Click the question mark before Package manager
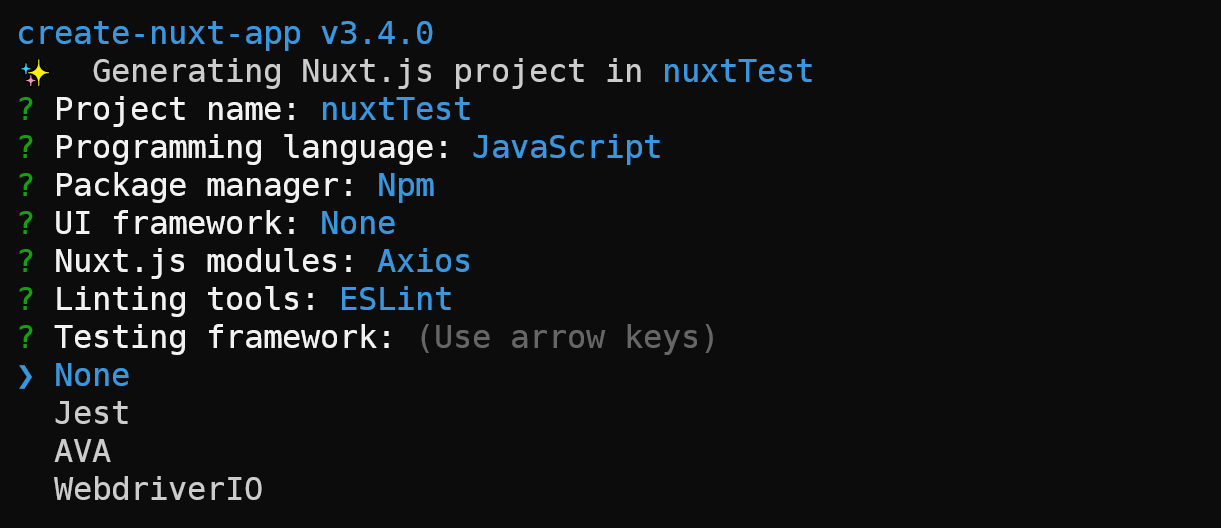 pos(26,185)
